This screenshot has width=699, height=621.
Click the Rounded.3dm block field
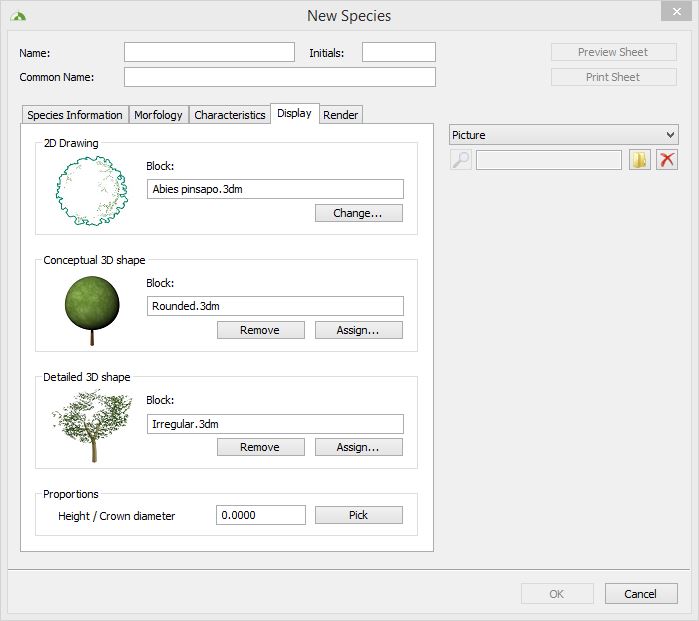(275, 306)
